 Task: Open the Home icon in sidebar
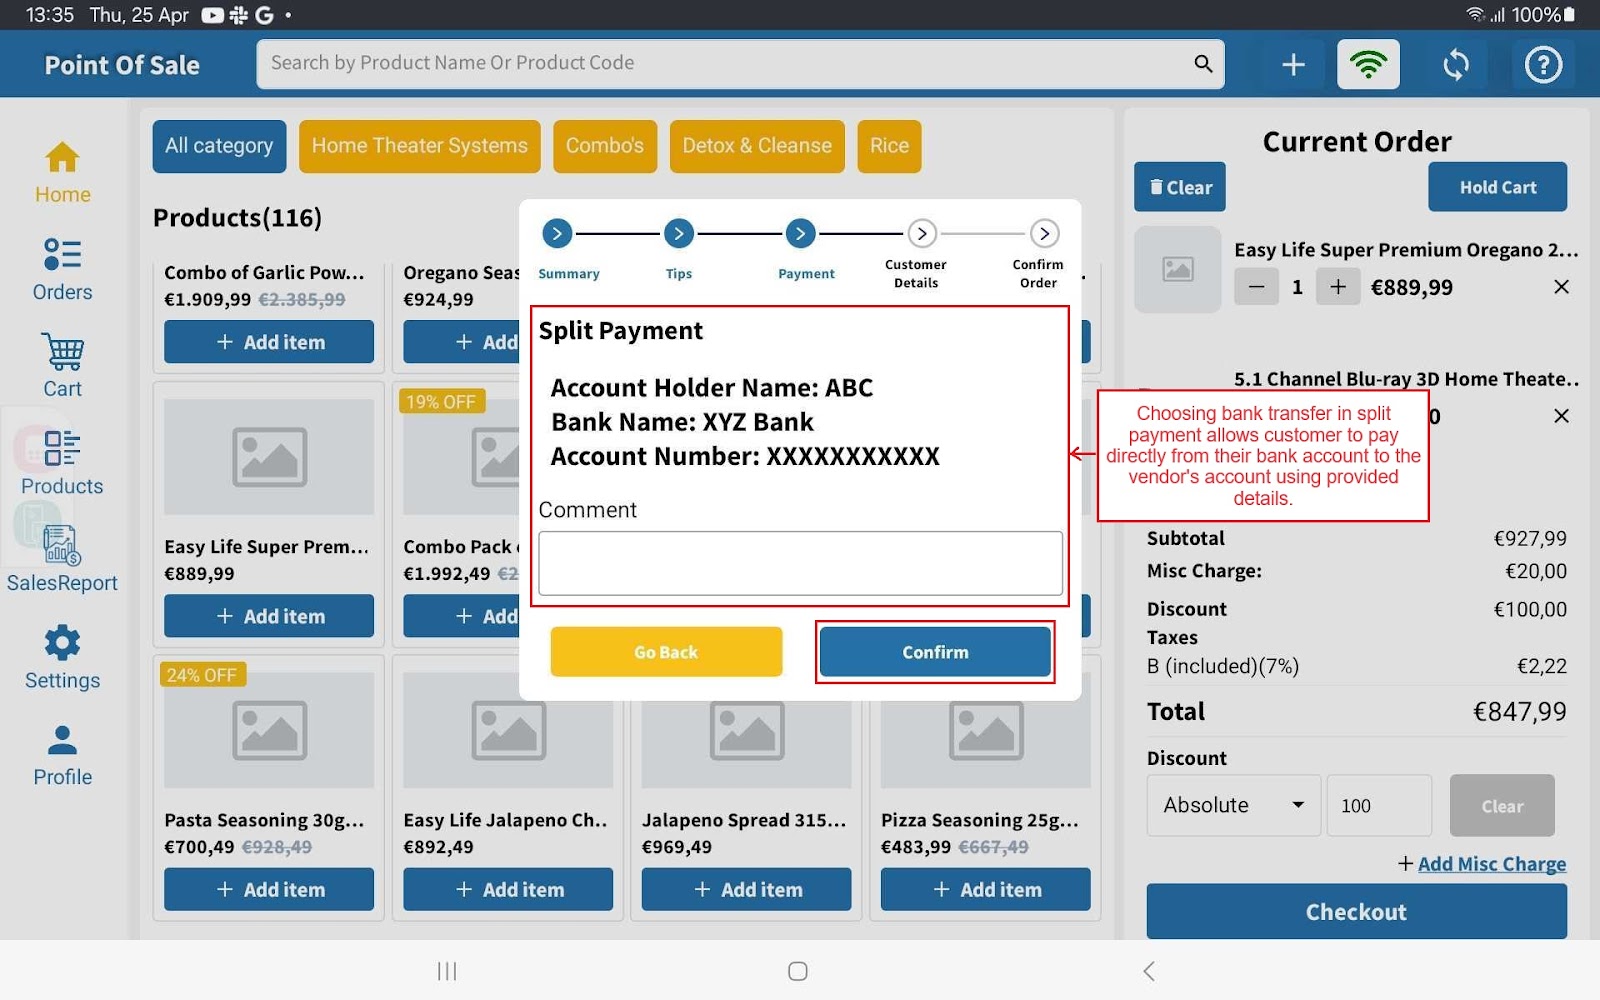62,172
